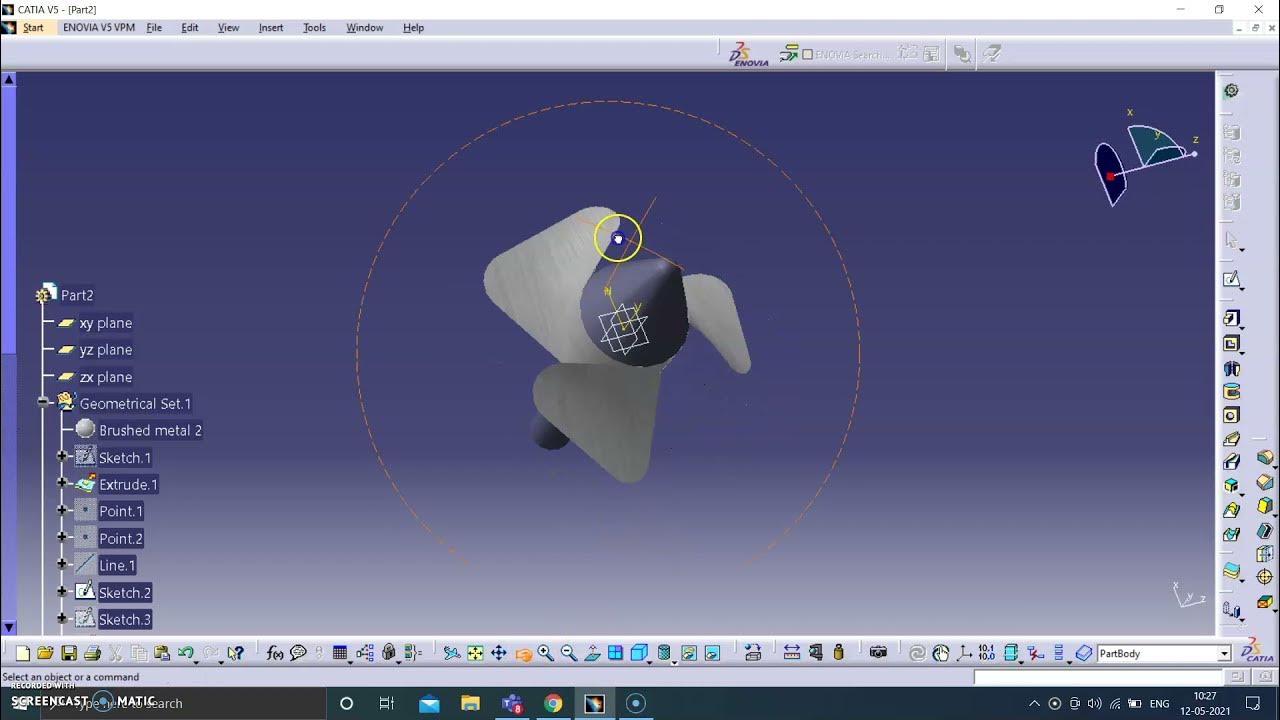The height and width of the screenshot is (720, 1280).
Task: Expand the Sketch.2 tree node
Action: [62, 592]
